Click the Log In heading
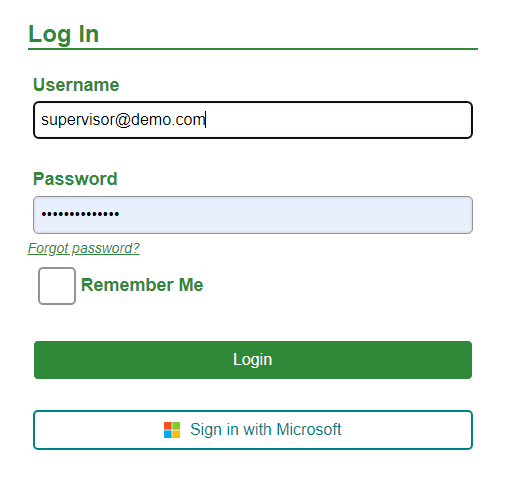The width and height of the screenshot is (505, 484). pyautogui.click(x=63, y=34)
